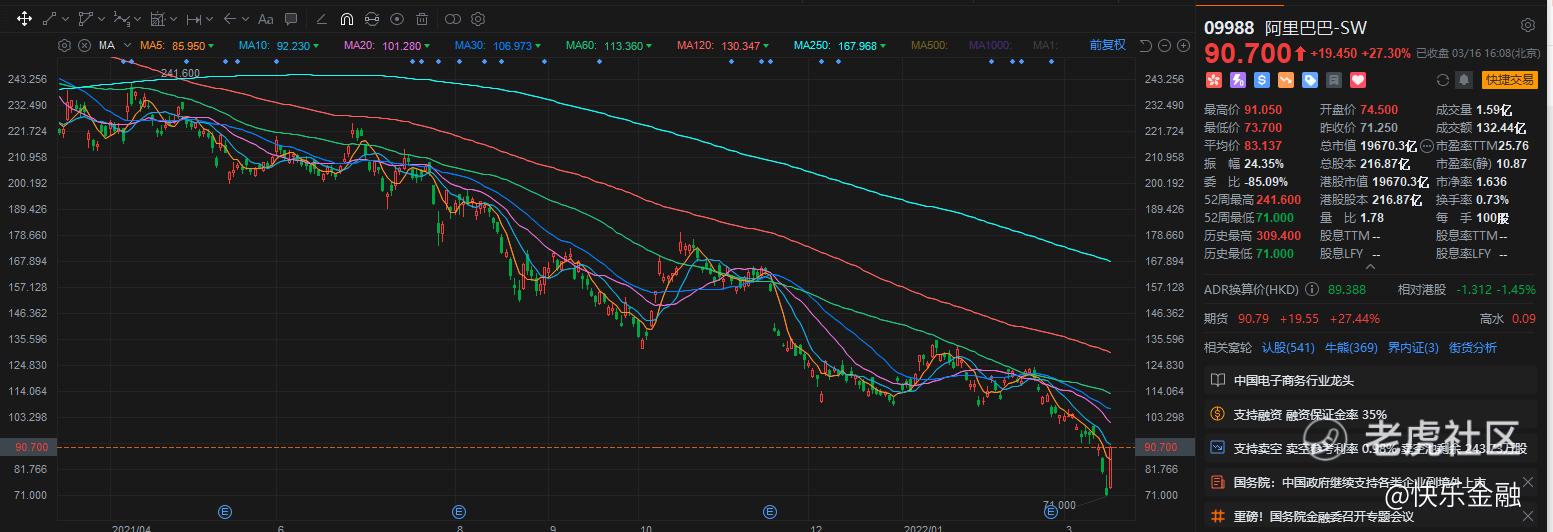
Task: Toggle the red heart favorite icon
Action: (1357, 80)
